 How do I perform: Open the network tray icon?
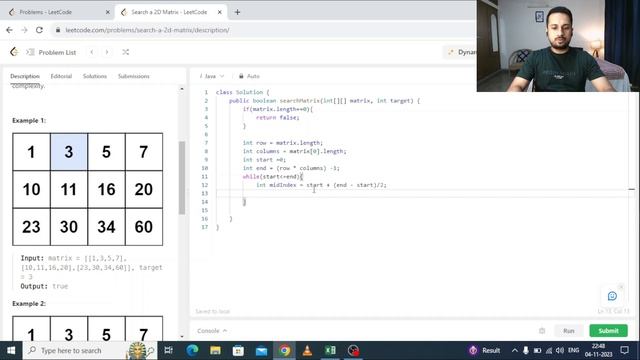[x=549, y=351]
